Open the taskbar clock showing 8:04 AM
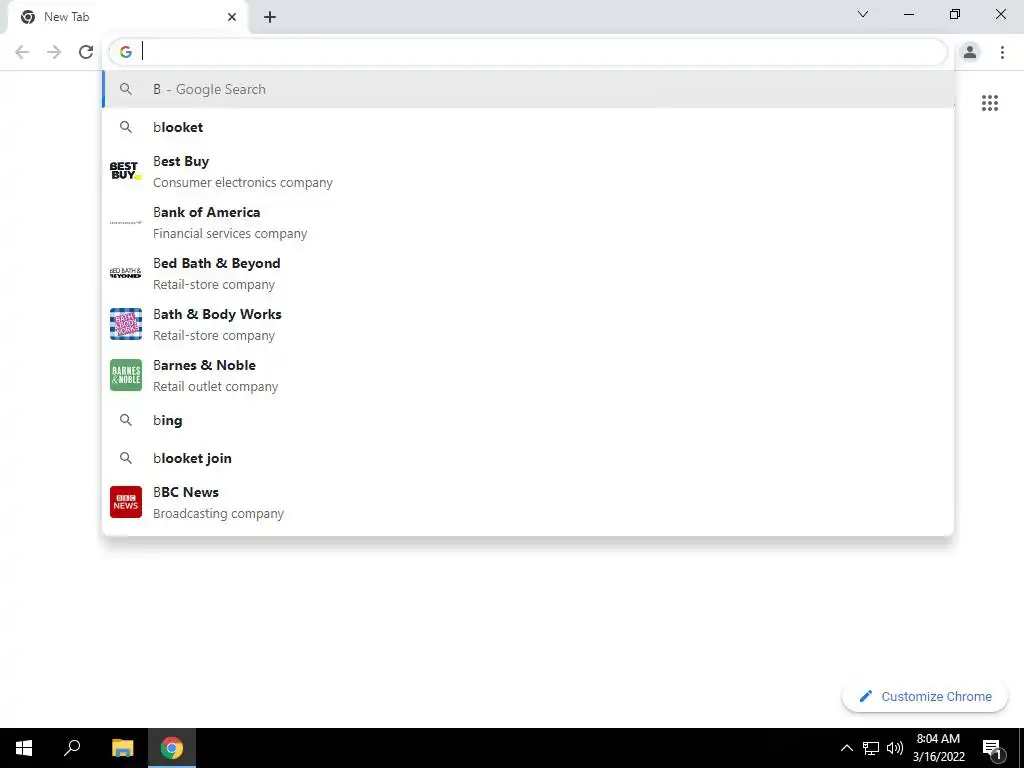 938,748
